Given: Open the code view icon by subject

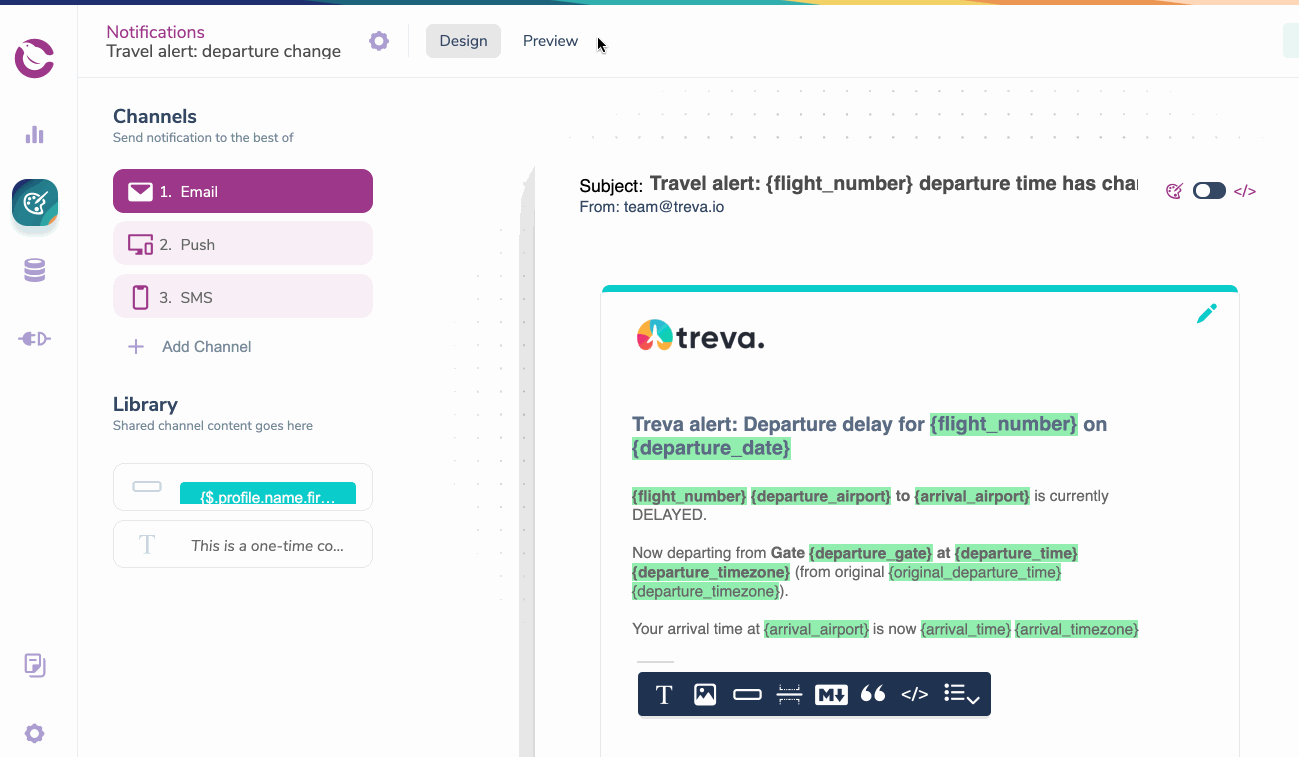Looking at the screenshot, I should (x=1245, y=191).
